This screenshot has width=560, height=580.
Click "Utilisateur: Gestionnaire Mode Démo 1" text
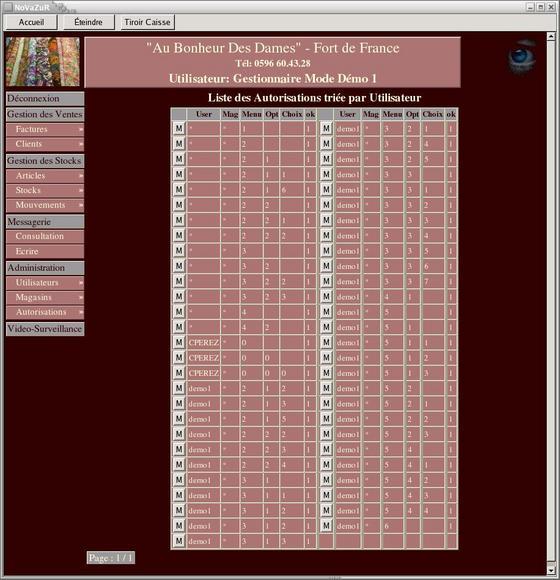coord(273,78)
